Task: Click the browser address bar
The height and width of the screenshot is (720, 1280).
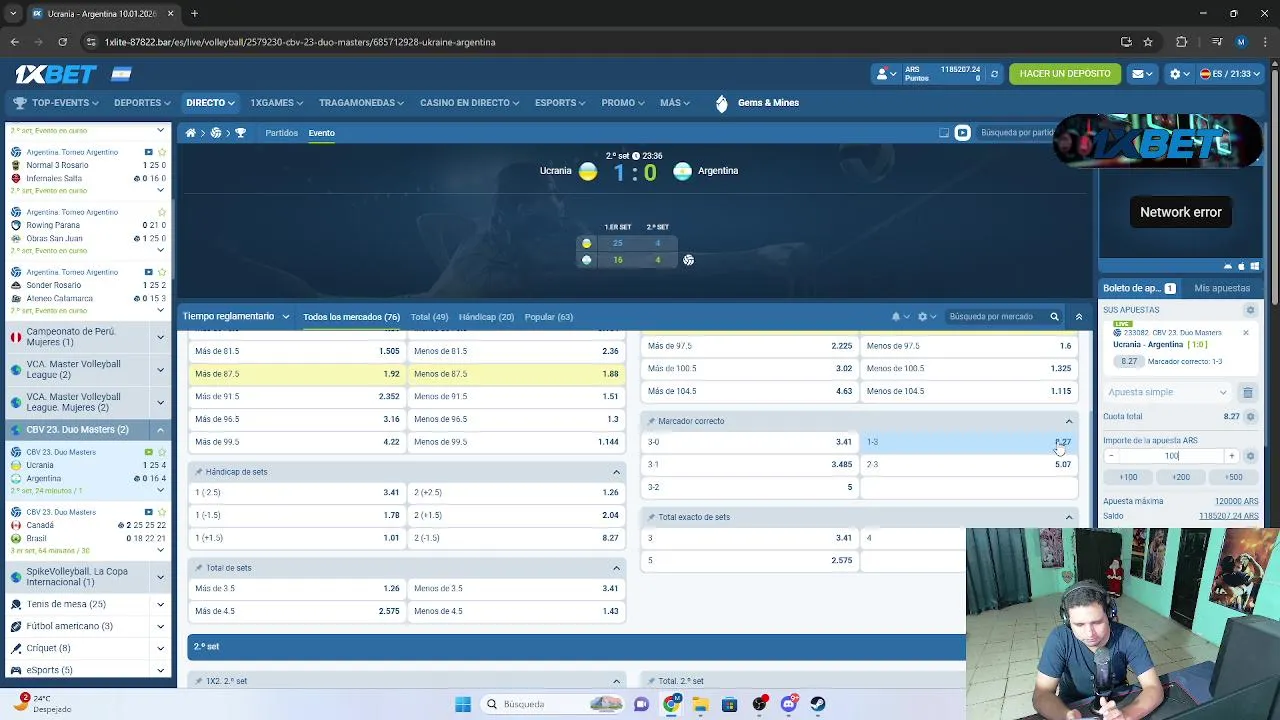Action: pos(600,42)
